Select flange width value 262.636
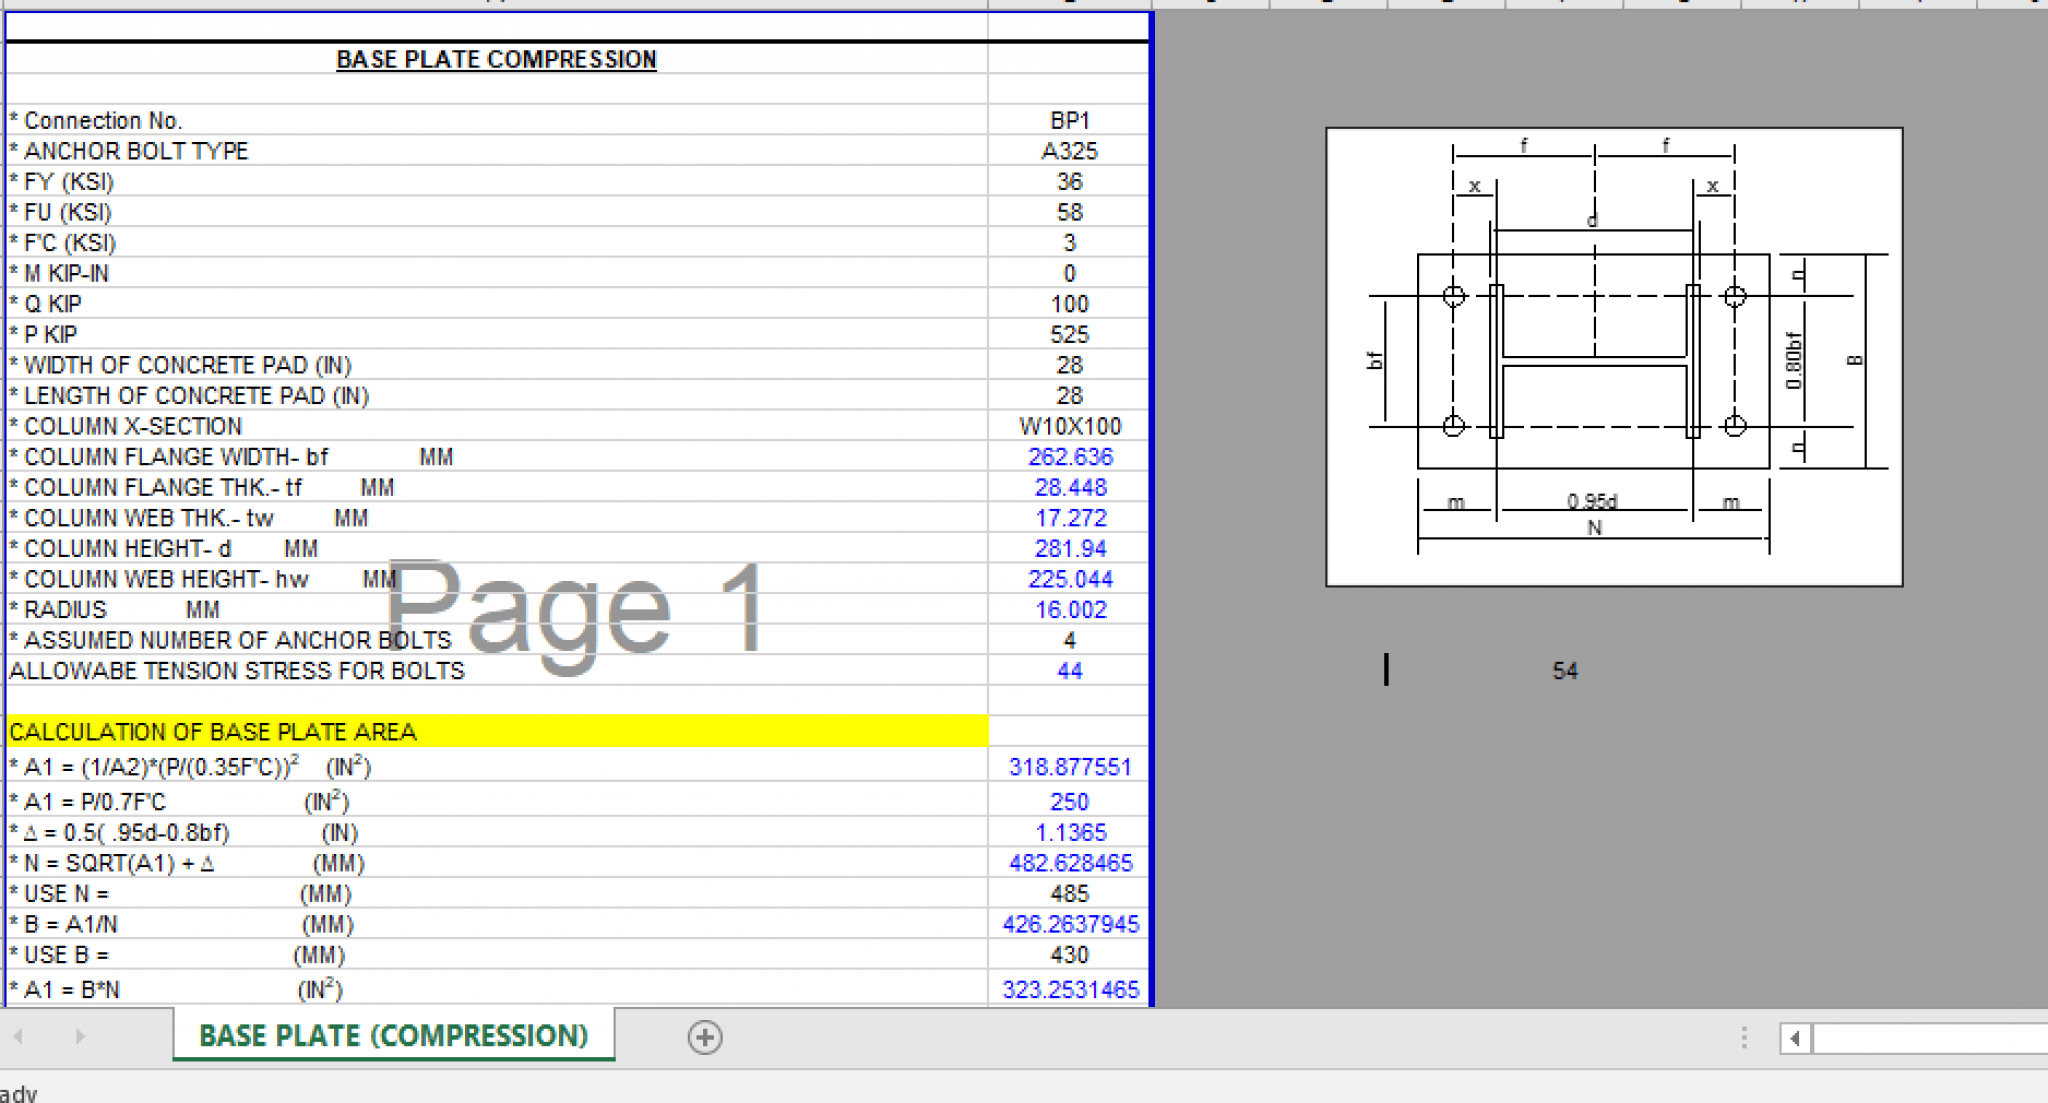2048x1103 pixels. [1069, 456]
